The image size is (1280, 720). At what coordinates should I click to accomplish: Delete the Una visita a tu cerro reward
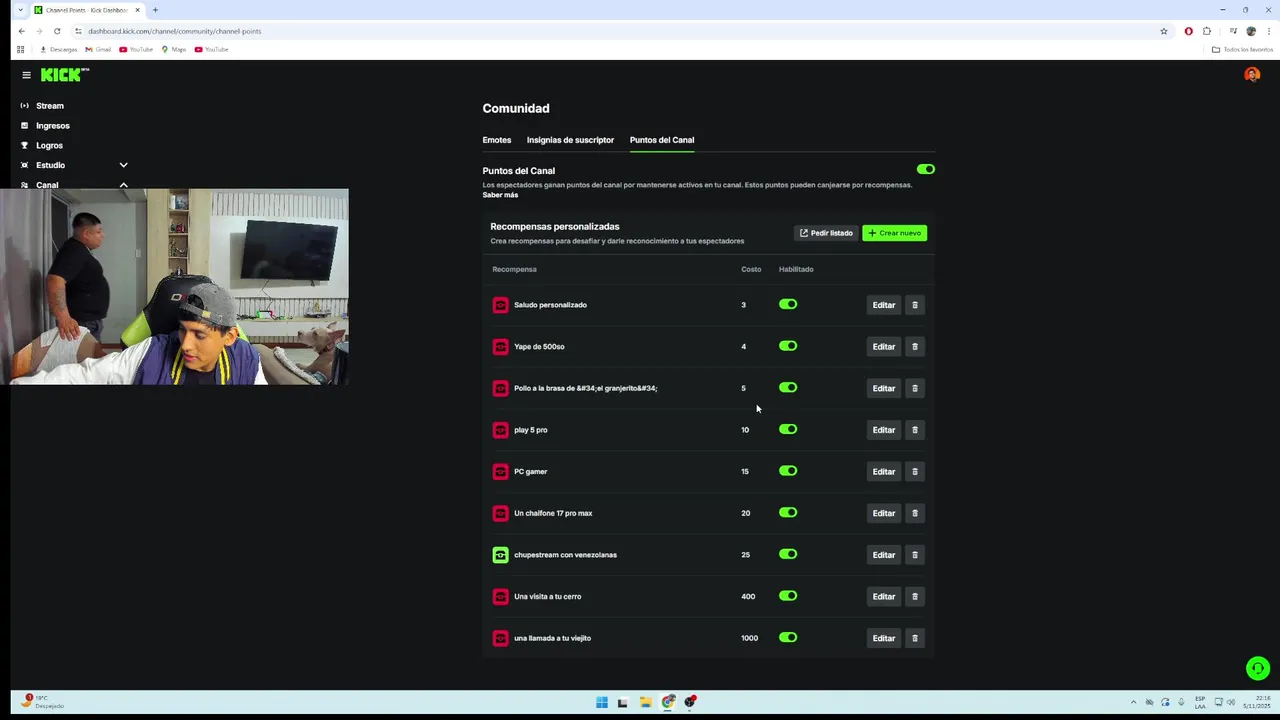point(915,597)
